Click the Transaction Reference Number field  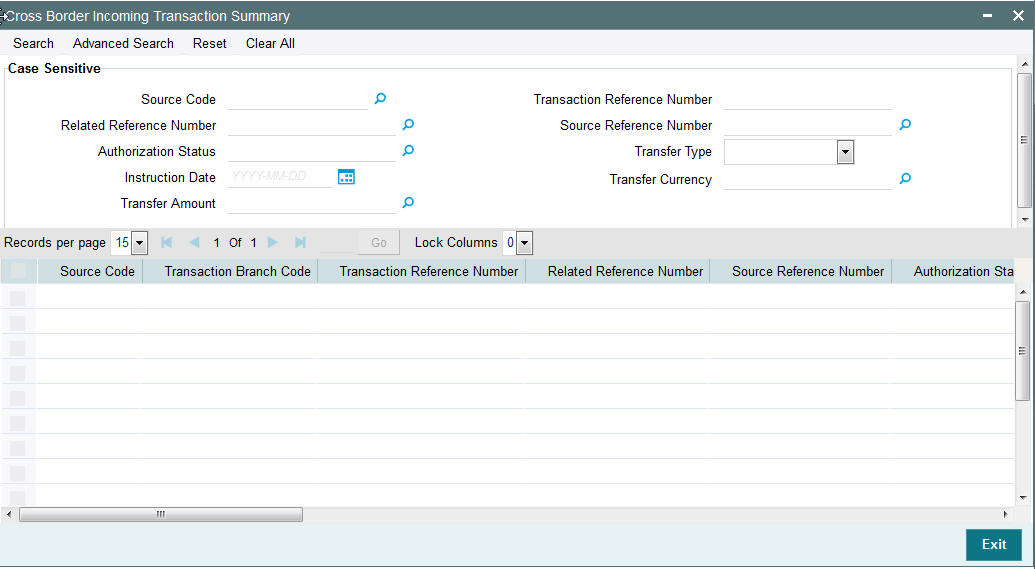(x=808, y=100)
